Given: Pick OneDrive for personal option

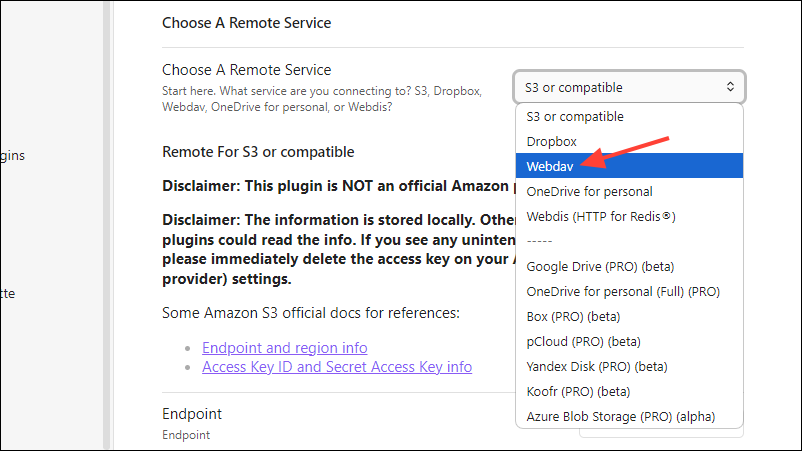Looking at the screenshot, I should 588,191.
